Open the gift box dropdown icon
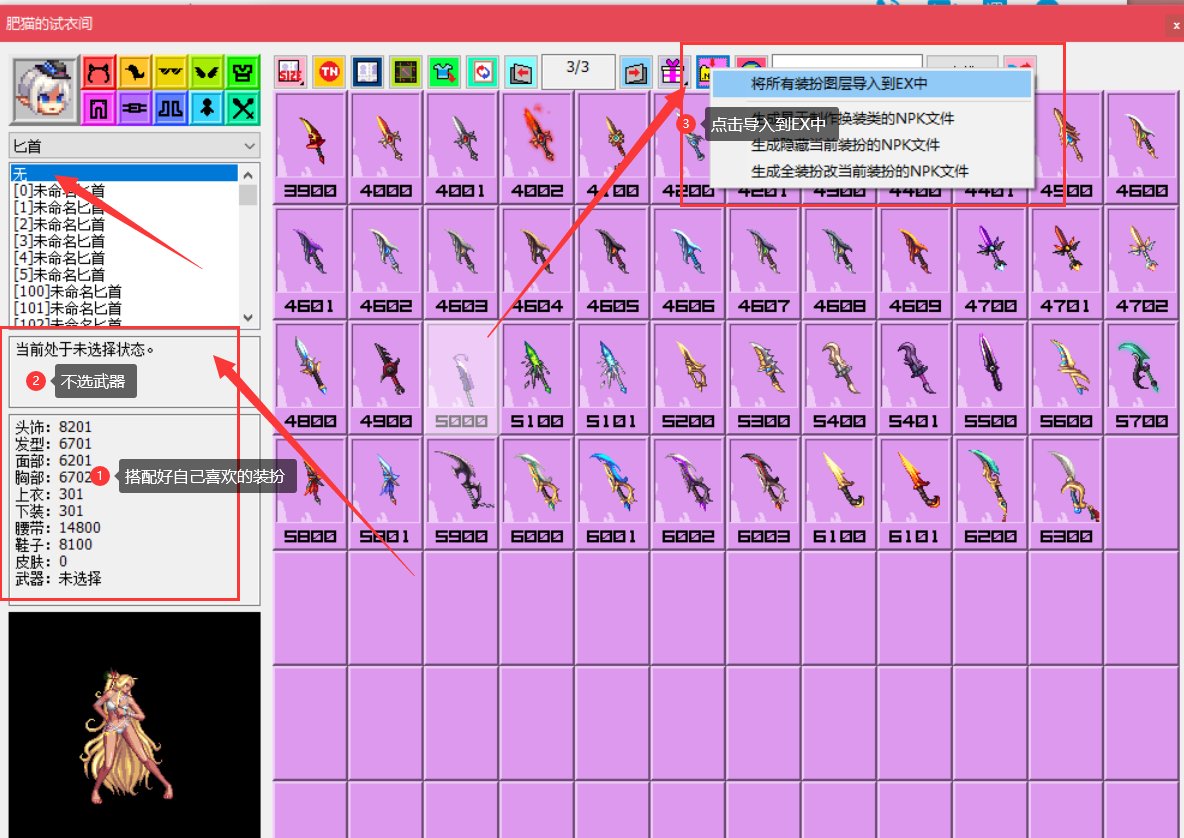1184x838 pixels. pyautogui.click(x=674, y=72)
